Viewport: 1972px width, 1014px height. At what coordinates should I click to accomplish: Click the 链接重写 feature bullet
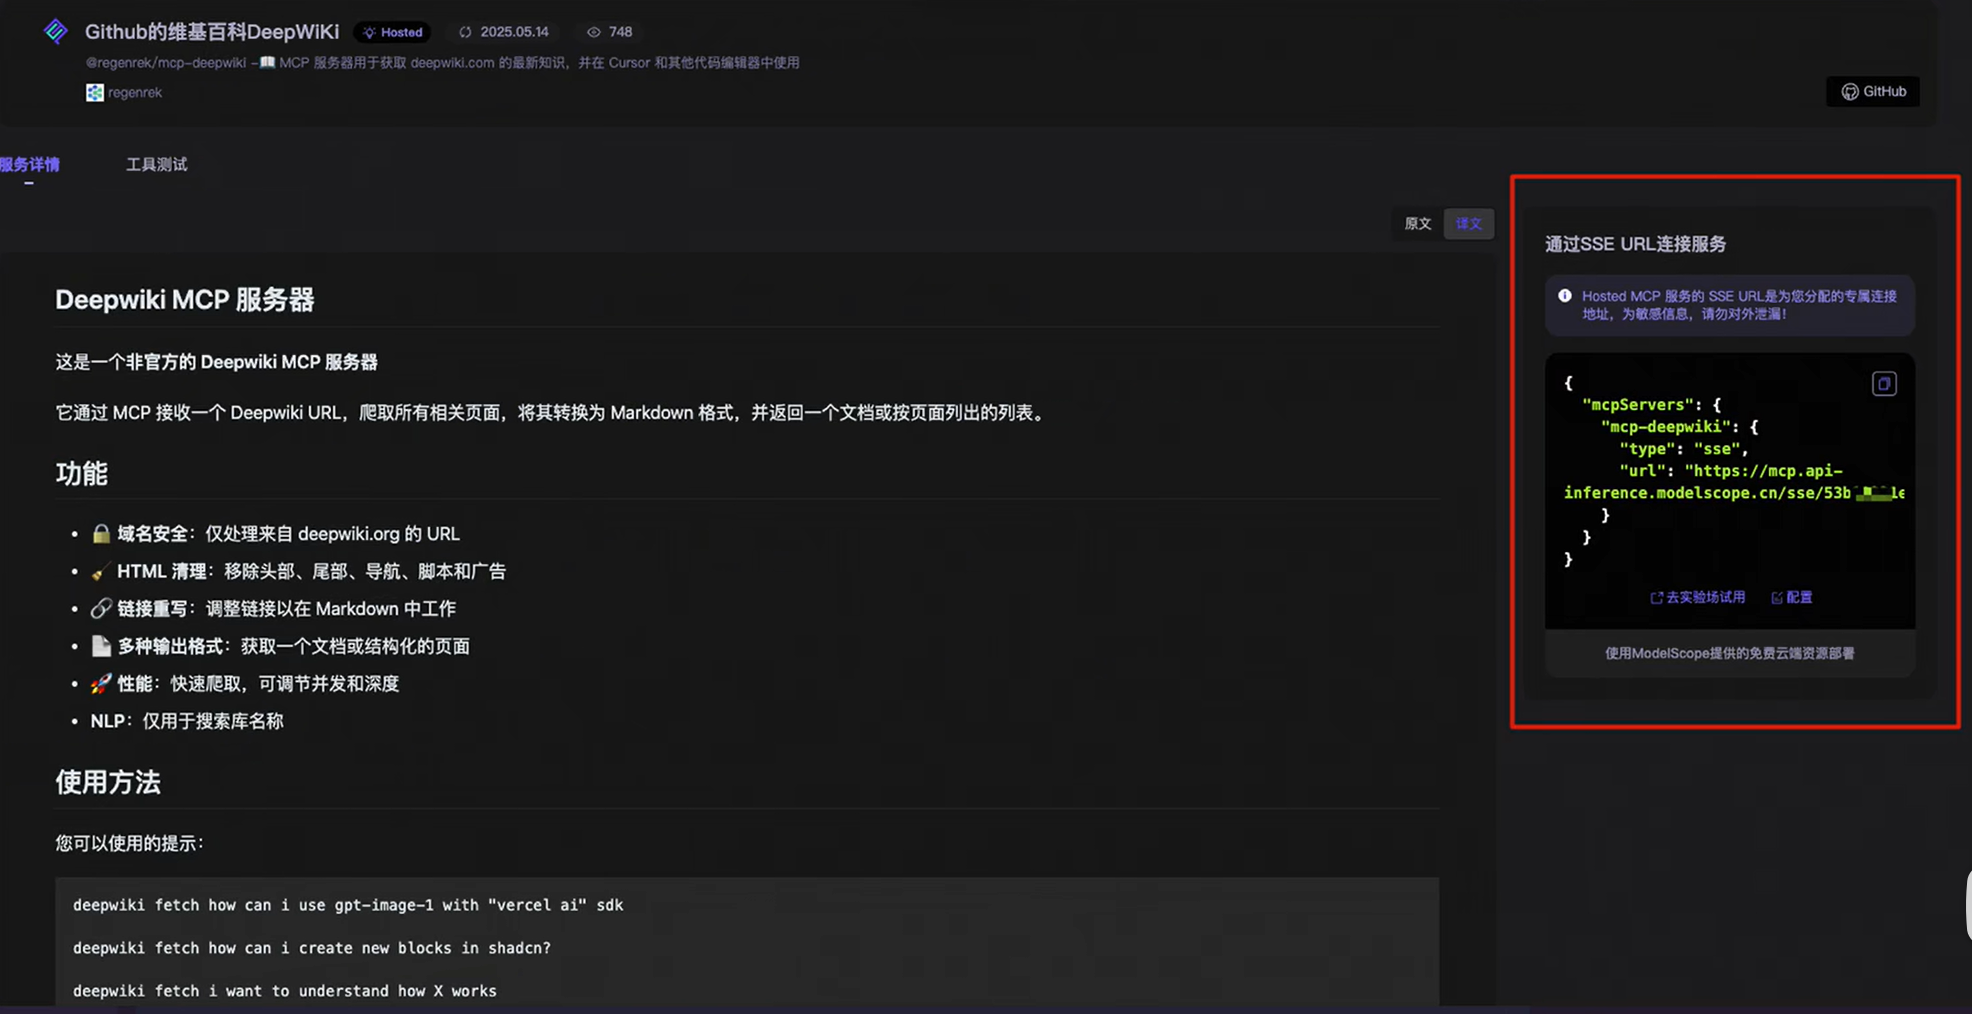[273, 608]
